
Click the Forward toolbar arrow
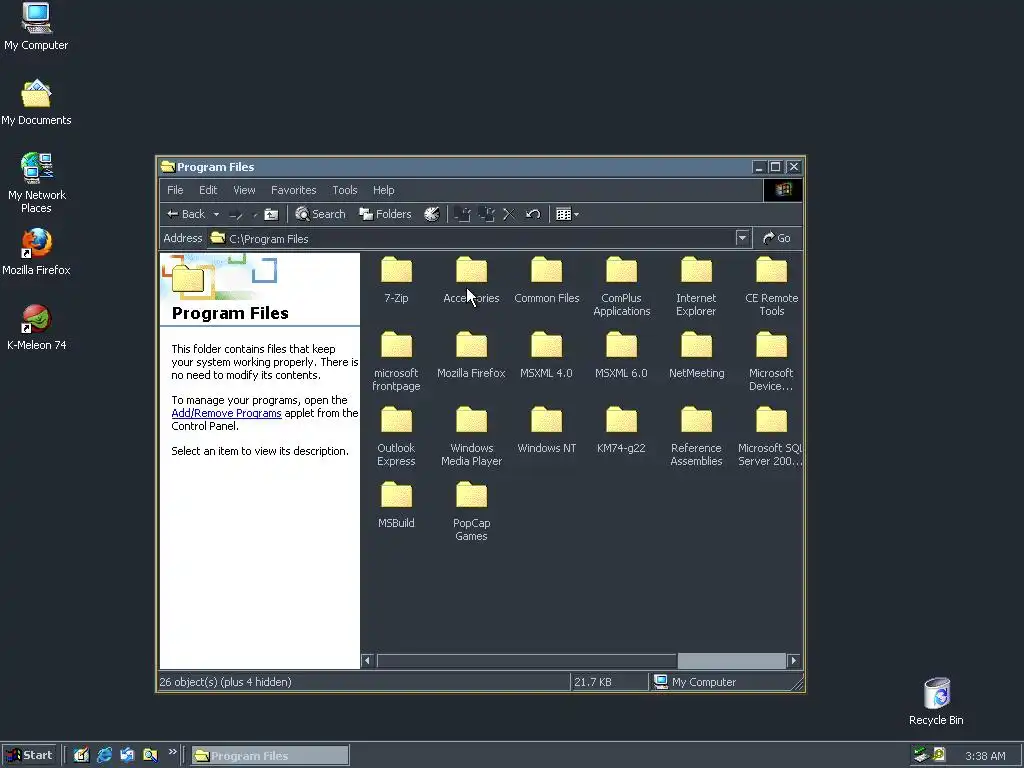(236, 214)
